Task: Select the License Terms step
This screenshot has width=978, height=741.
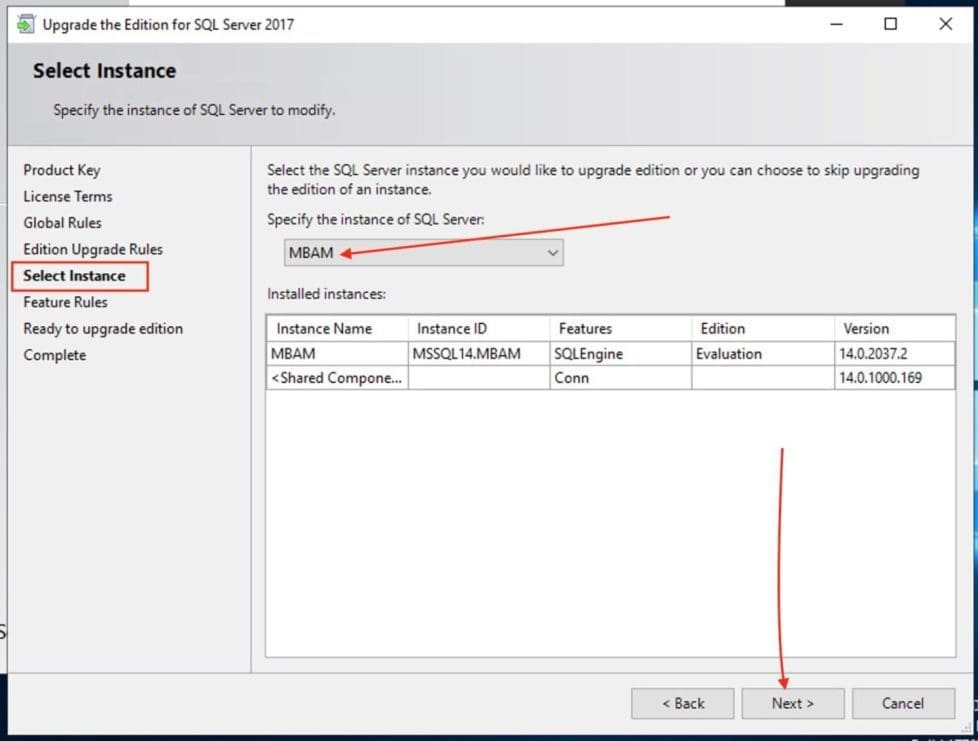Action: [x=68, y=196]
